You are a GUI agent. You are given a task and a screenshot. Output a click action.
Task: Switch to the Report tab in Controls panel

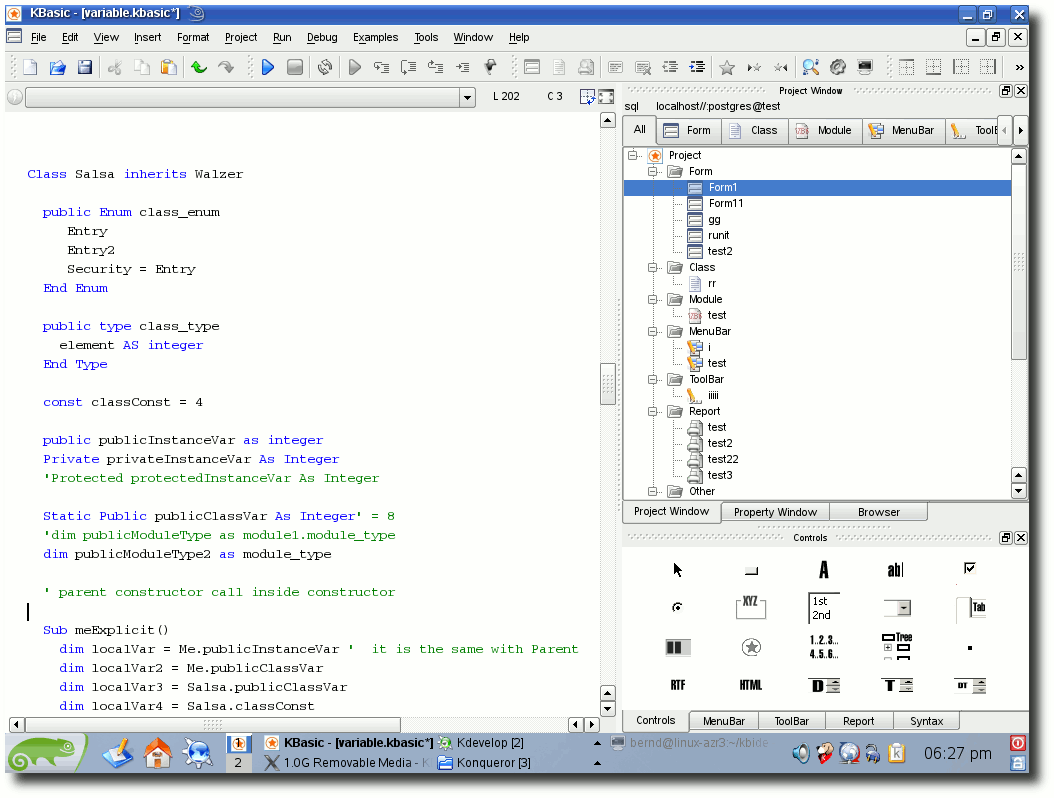click(858, 721)
